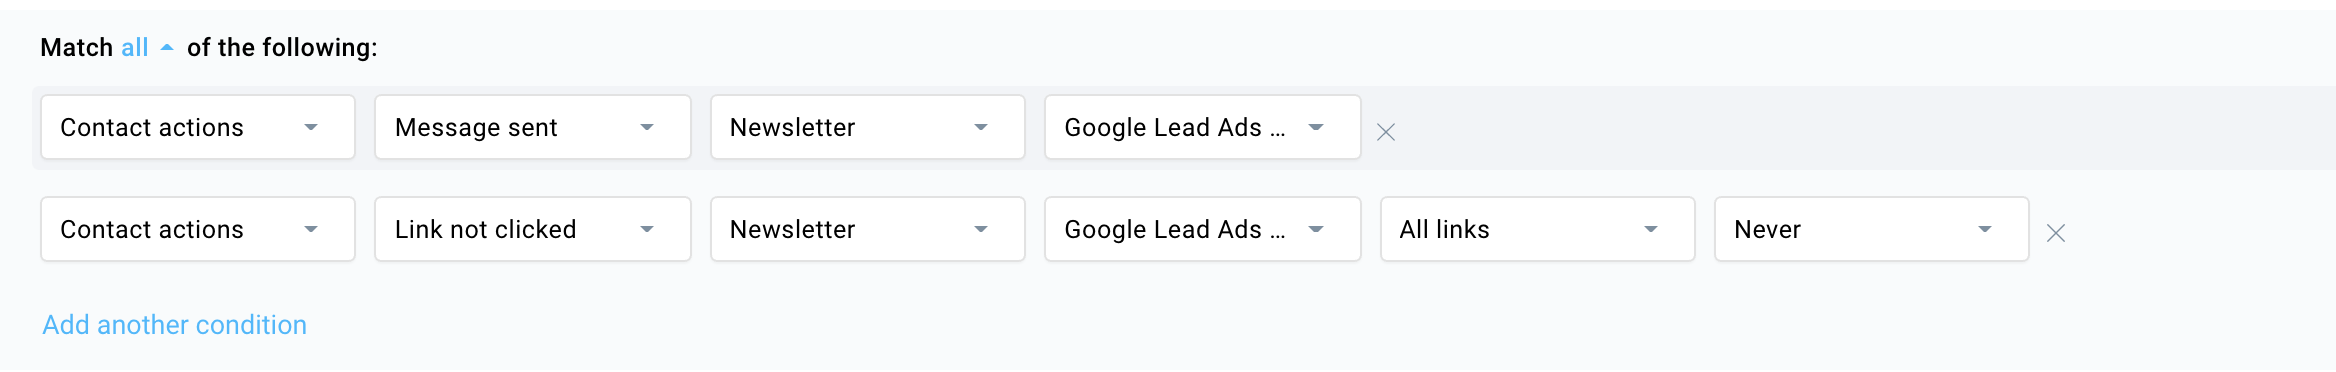Click the arrow icon in Link not clicked dropdown

point(647,229)
